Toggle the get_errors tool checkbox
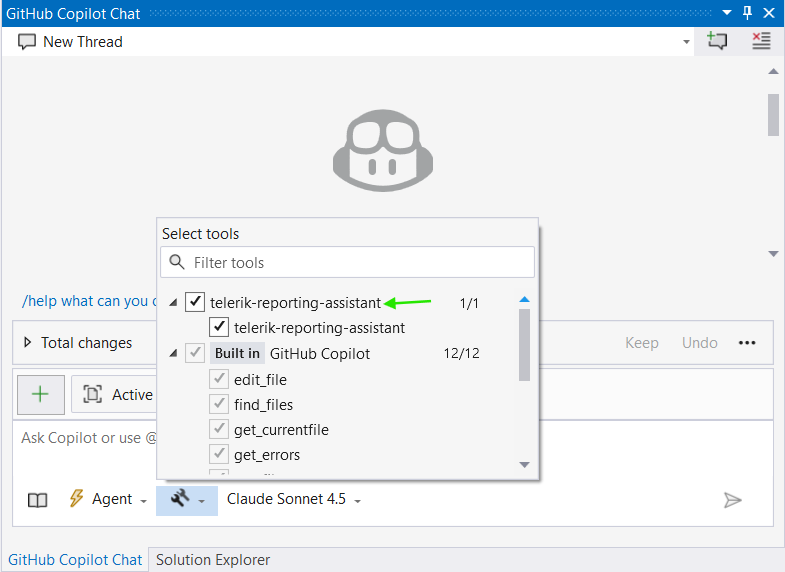Image resolution: width=785 pixels, height=572 pixels. tap(219, 453)
